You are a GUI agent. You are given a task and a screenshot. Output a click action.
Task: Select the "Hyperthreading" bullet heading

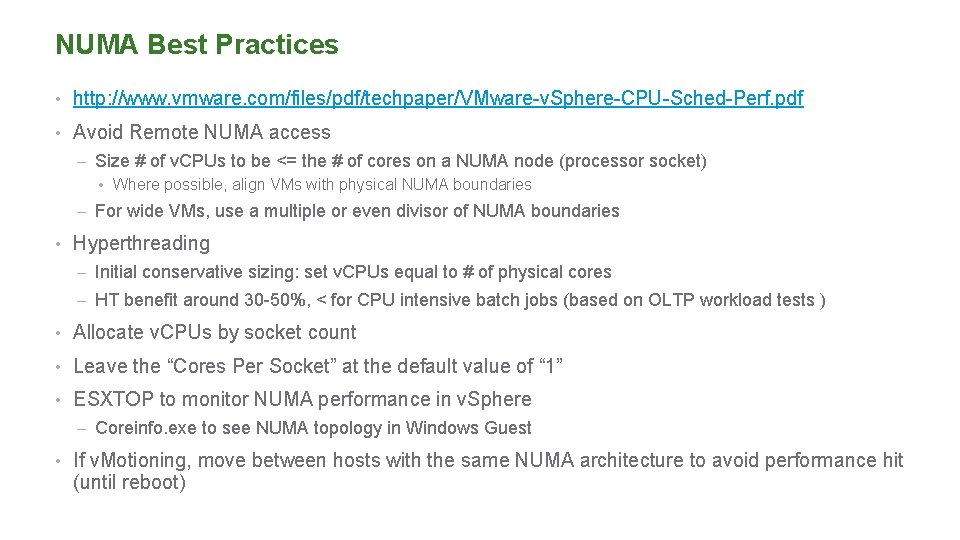[141, 243]
